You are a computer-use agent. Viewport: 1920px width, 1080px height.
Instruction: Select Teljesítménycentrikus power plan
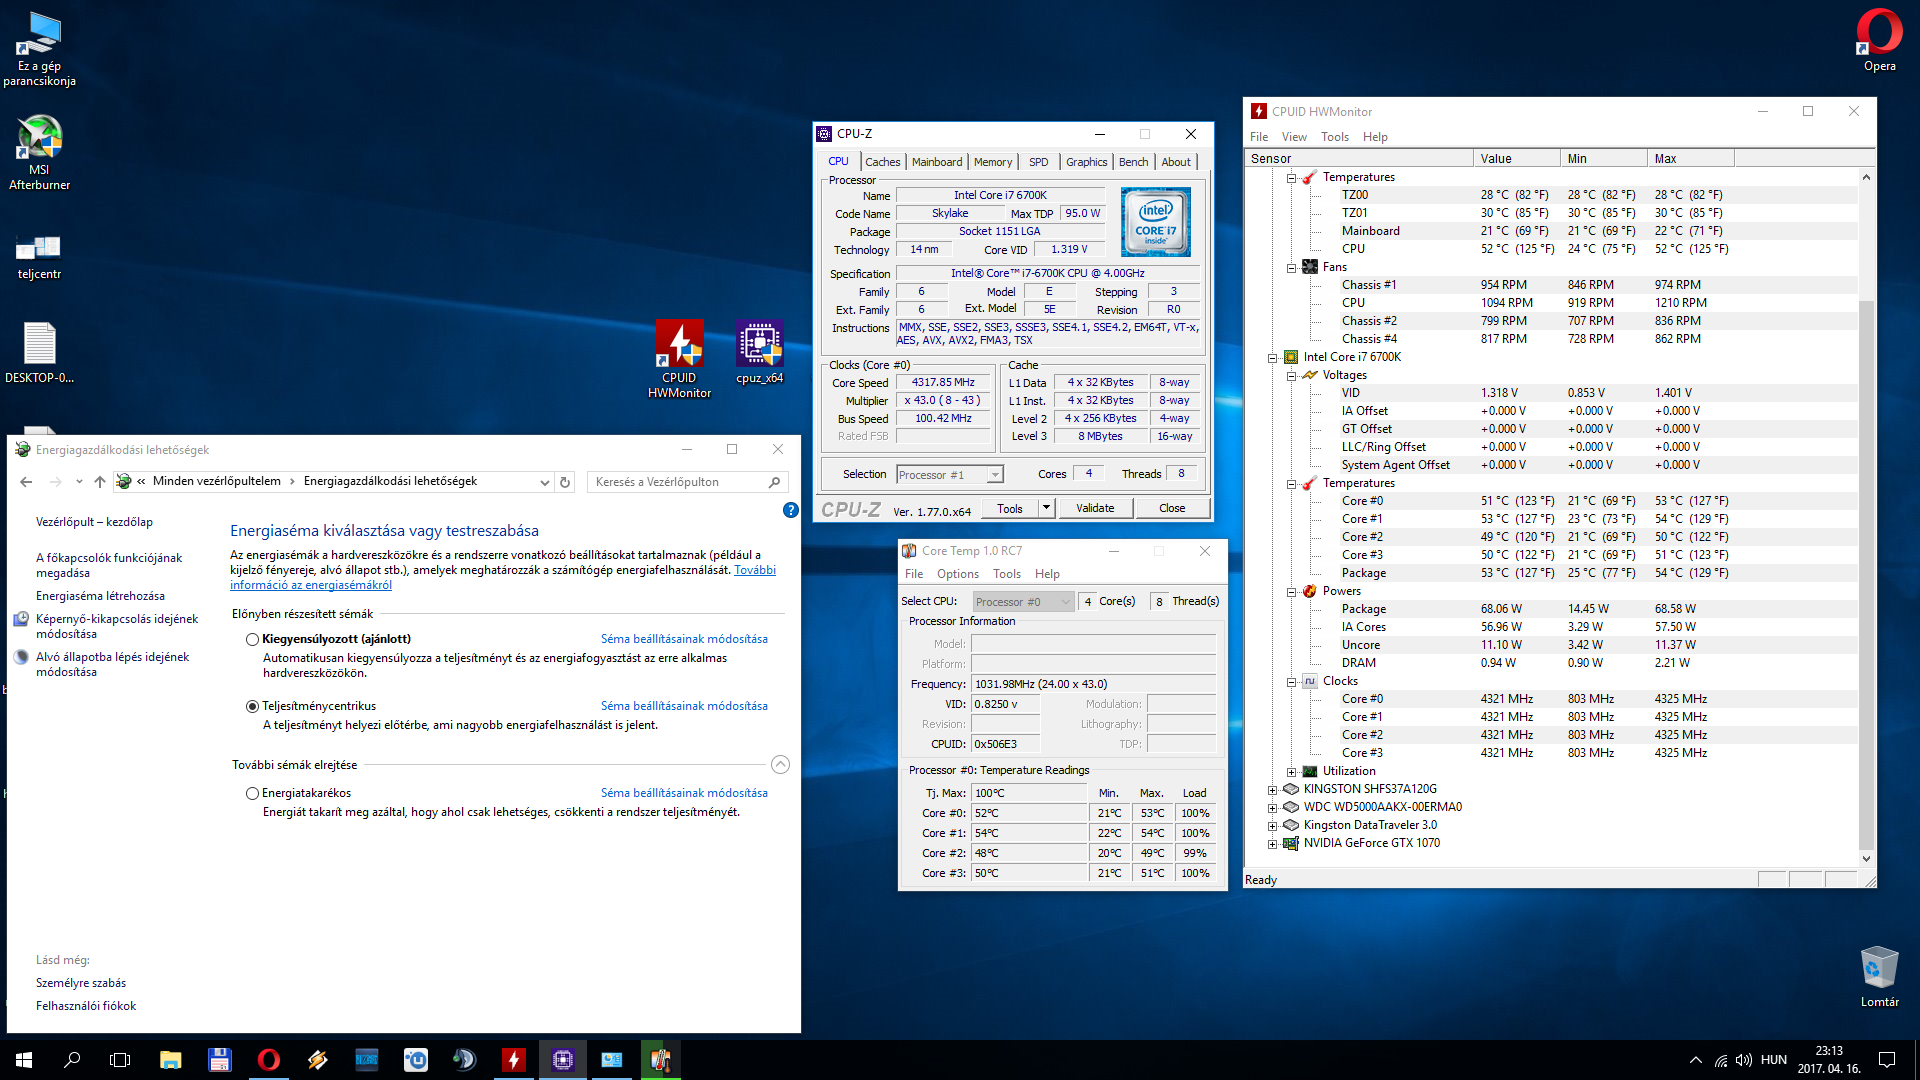pos(252,706)
